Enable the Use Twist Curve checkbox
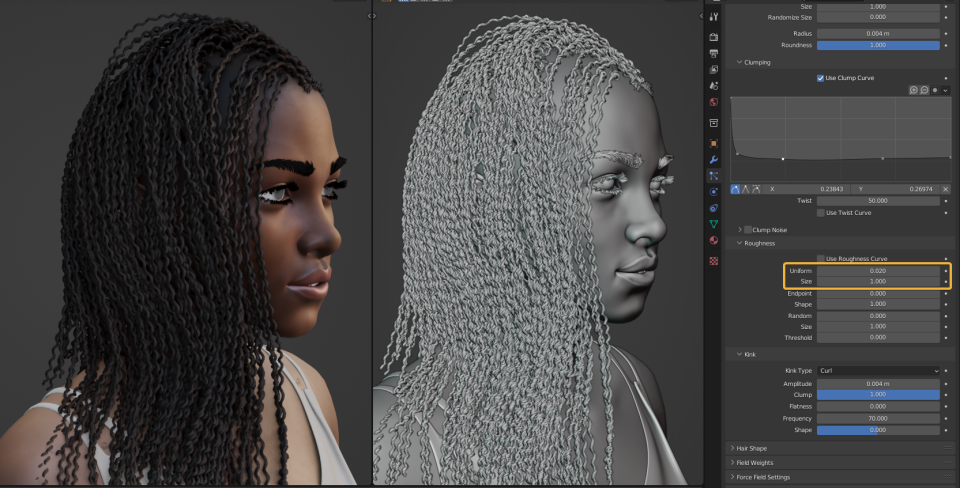Screen dimensions: 960x488 pos(820,213)
